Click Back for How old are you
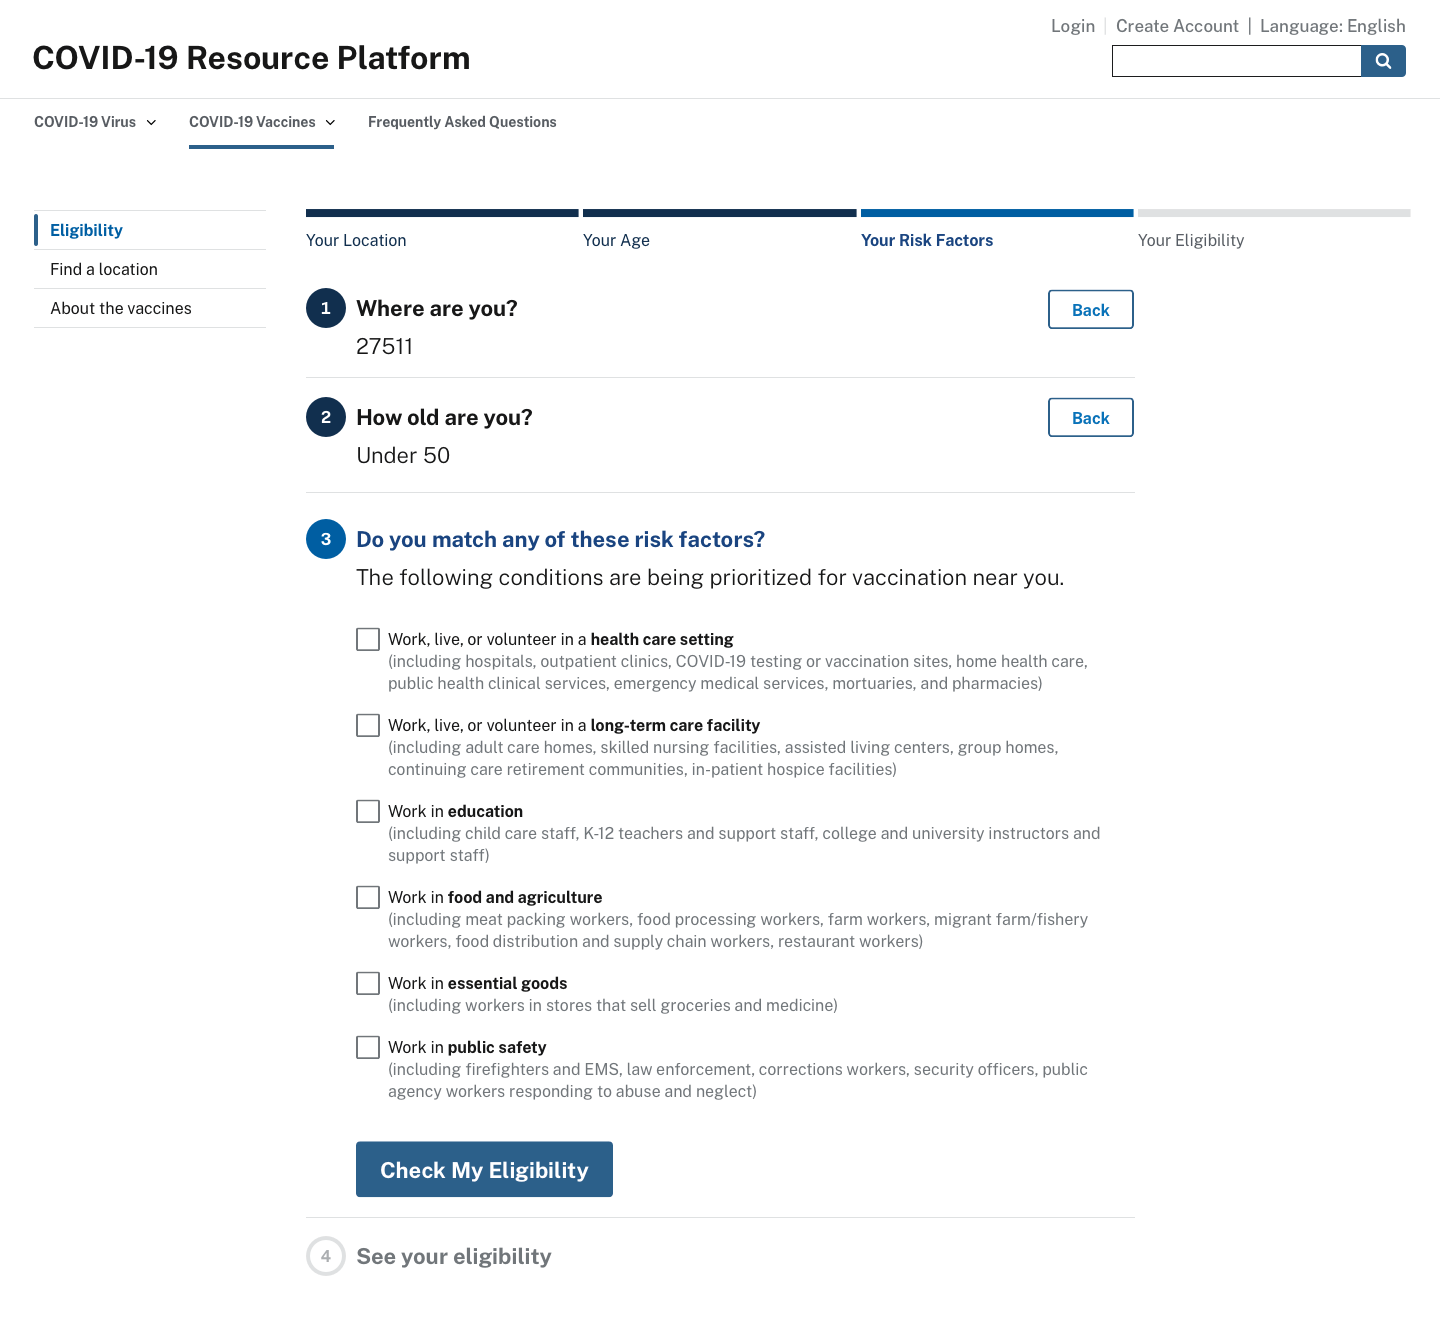The width and height of the screenshot is (1440, 1334). (1091, 418)
